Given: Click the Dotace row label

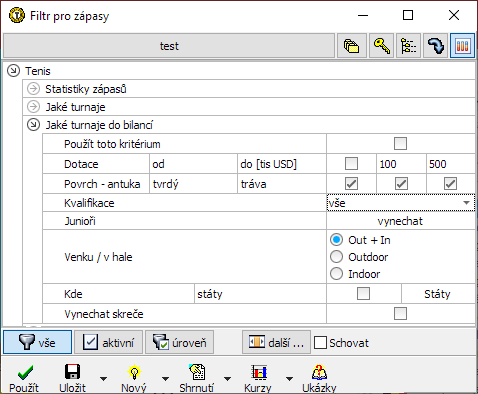Looking at the screenshot, I should coord(81,164).
